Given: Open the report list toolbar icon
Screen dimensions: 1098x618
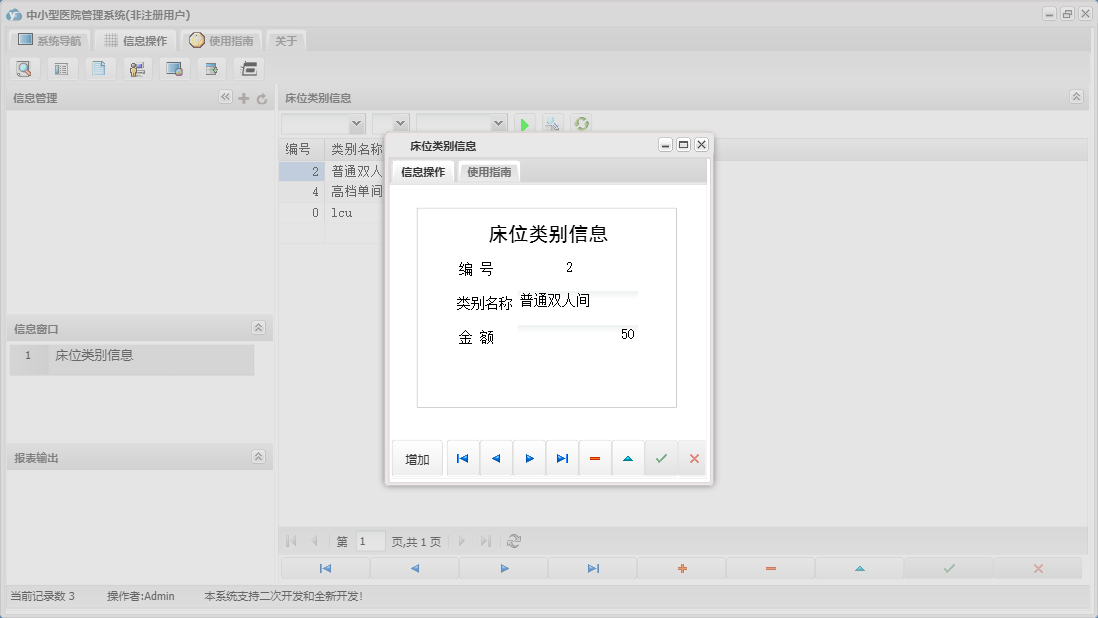Looking at the screenshot, I should coord(62,68).
